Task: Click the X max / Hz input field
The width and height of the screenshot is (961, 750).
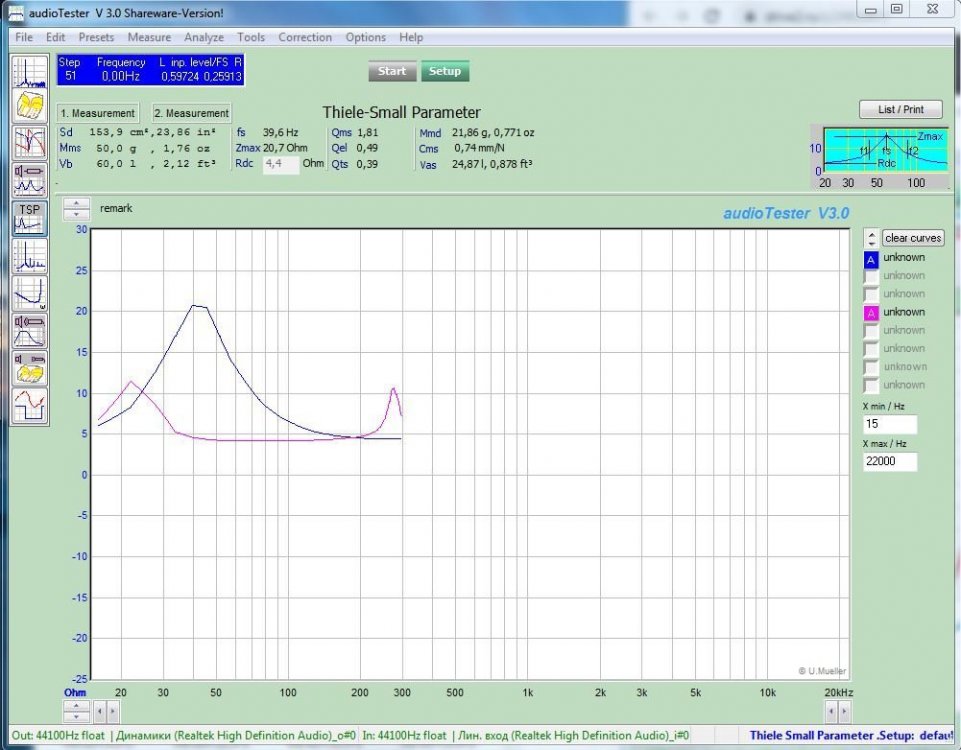Action: (x=889, y=461)
